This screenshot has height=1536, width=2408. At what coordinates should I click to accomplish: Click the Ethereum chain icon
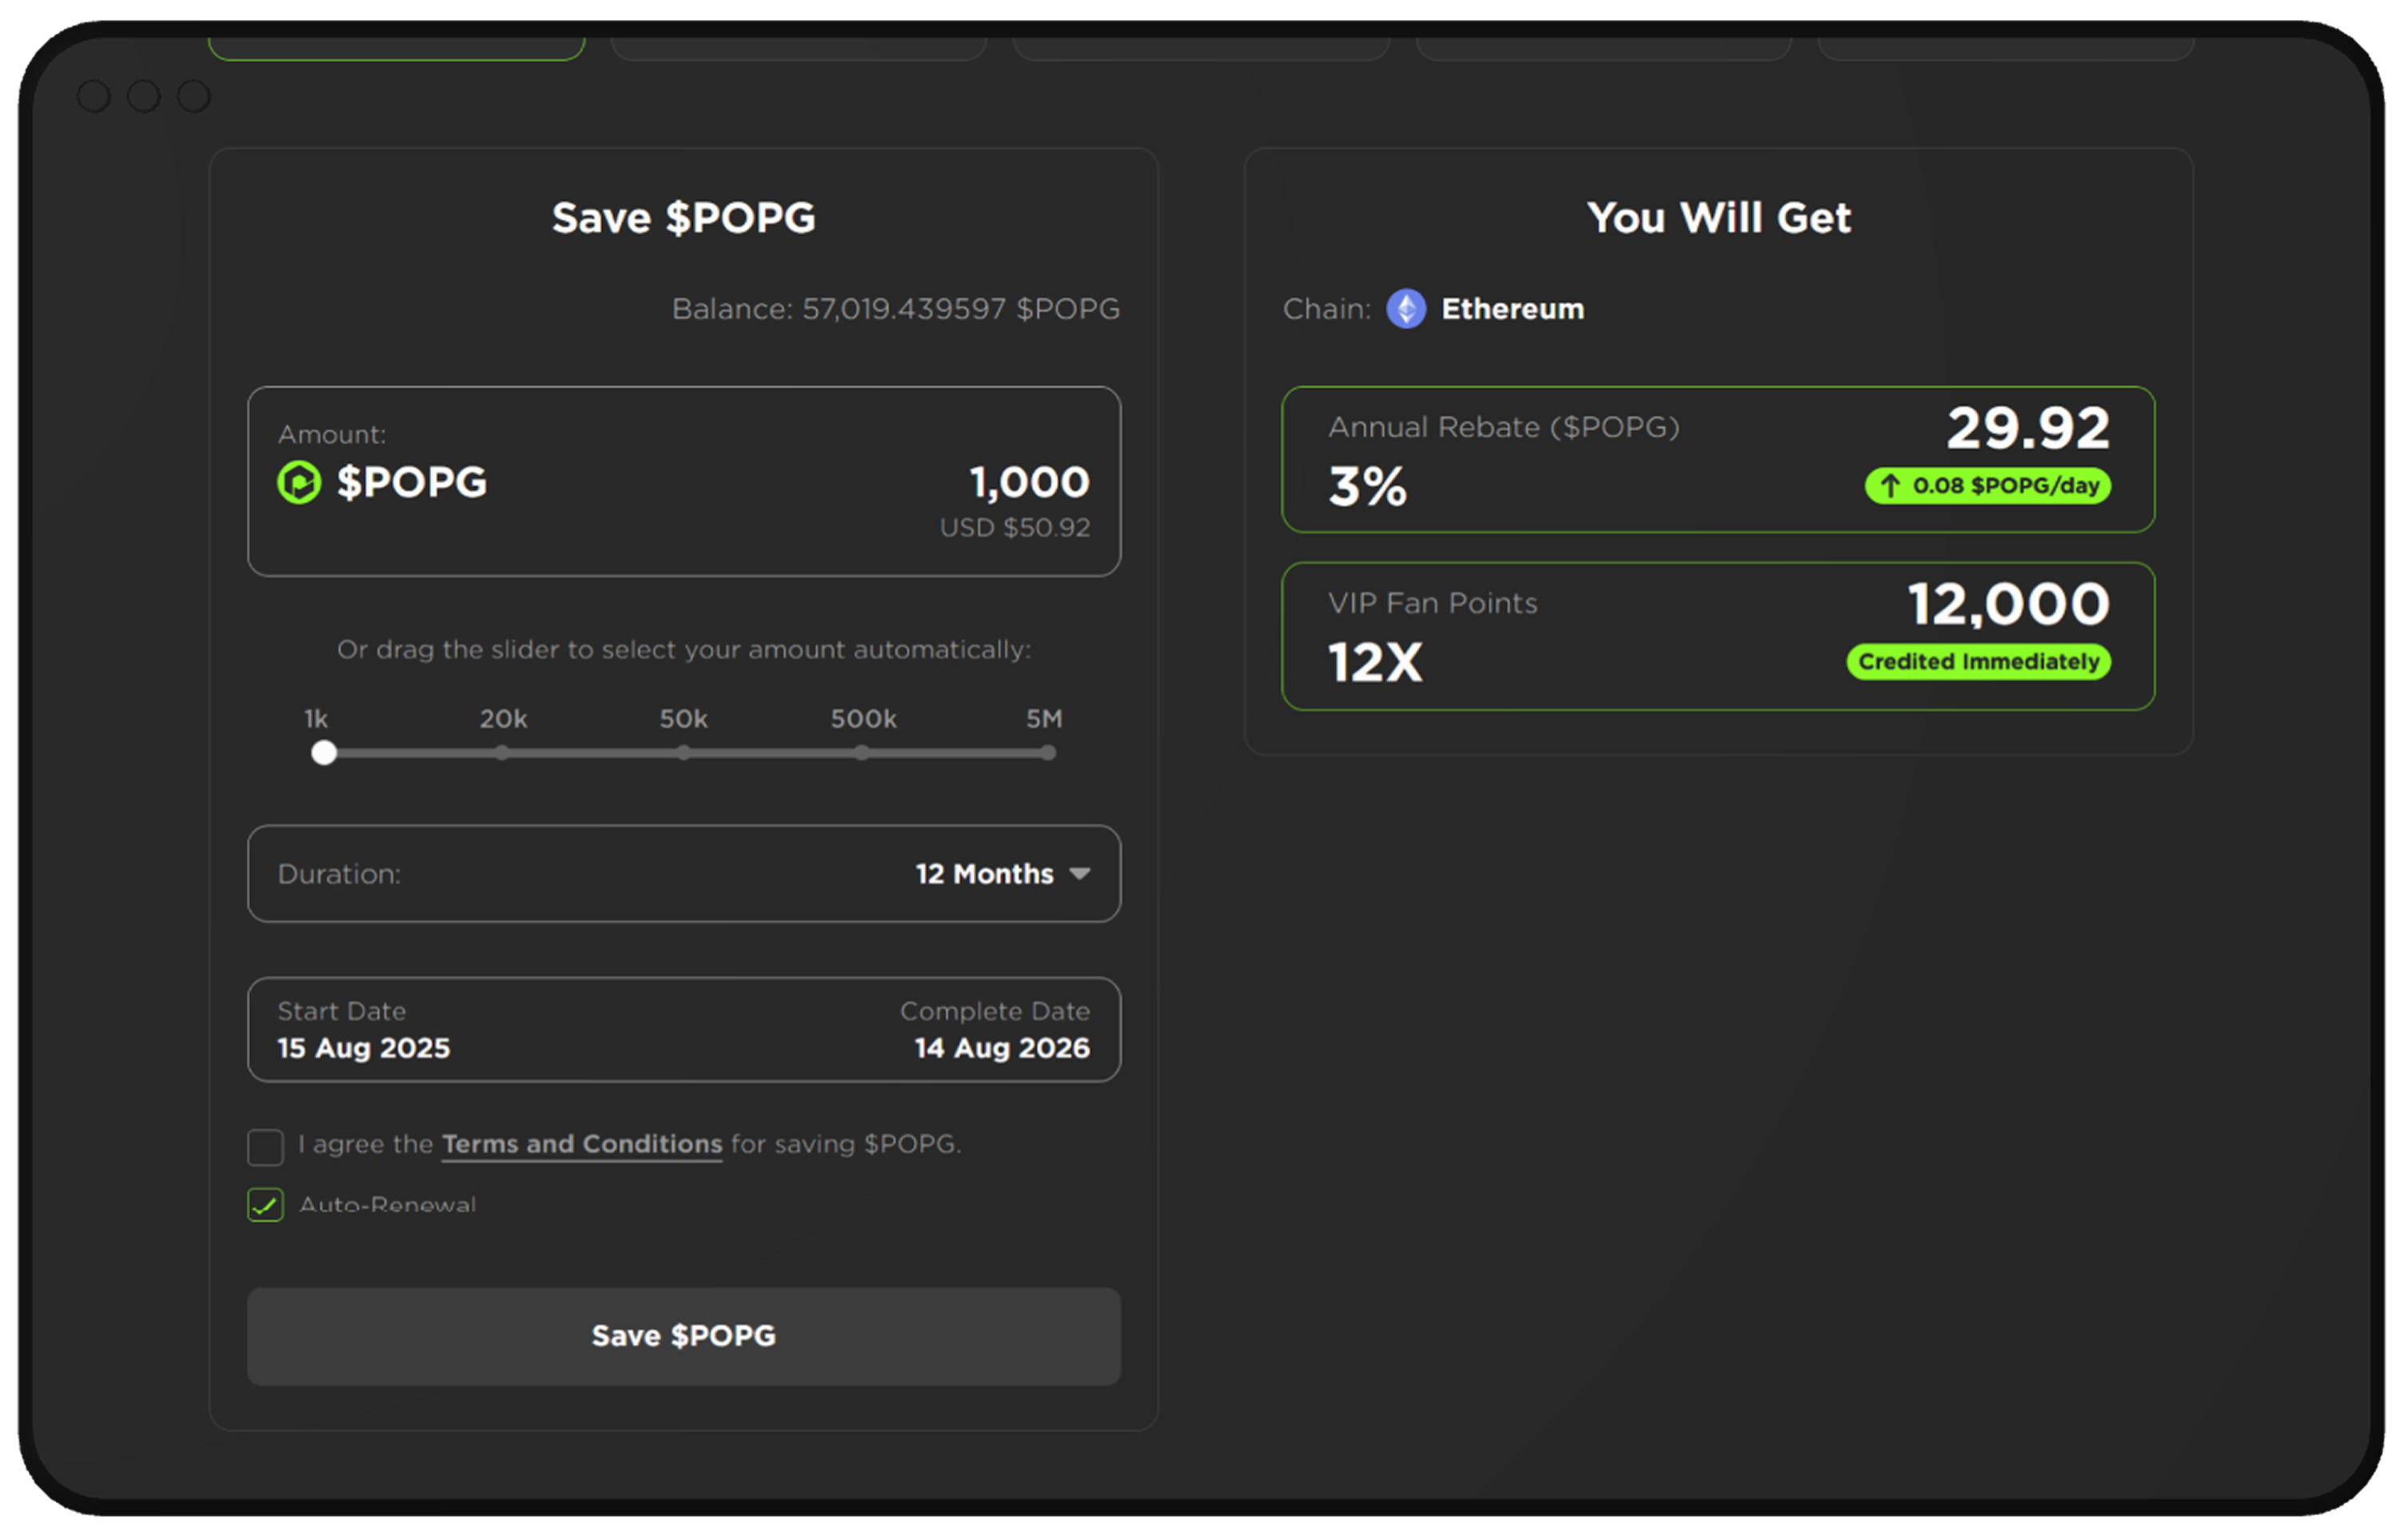(x=1406, y=309)
